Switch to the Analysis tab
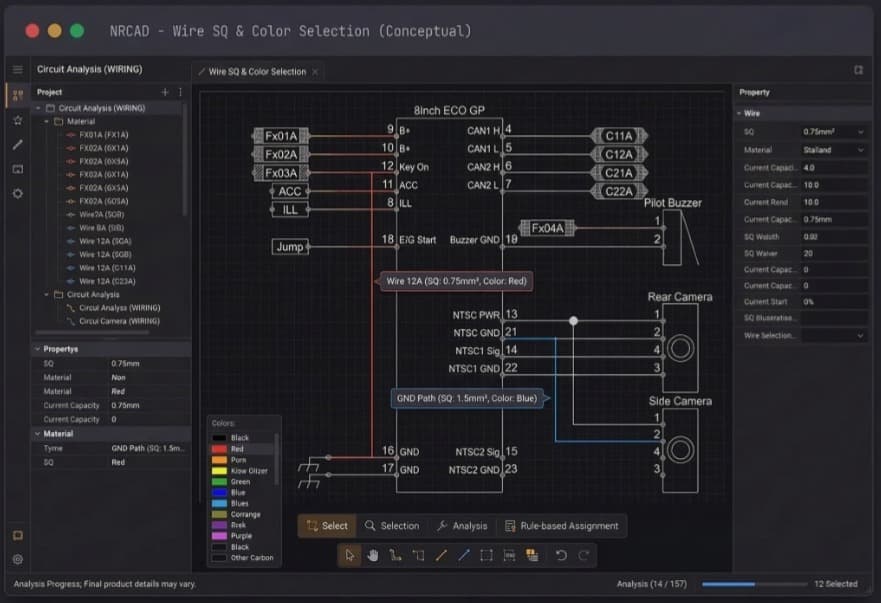 [462, 525]
